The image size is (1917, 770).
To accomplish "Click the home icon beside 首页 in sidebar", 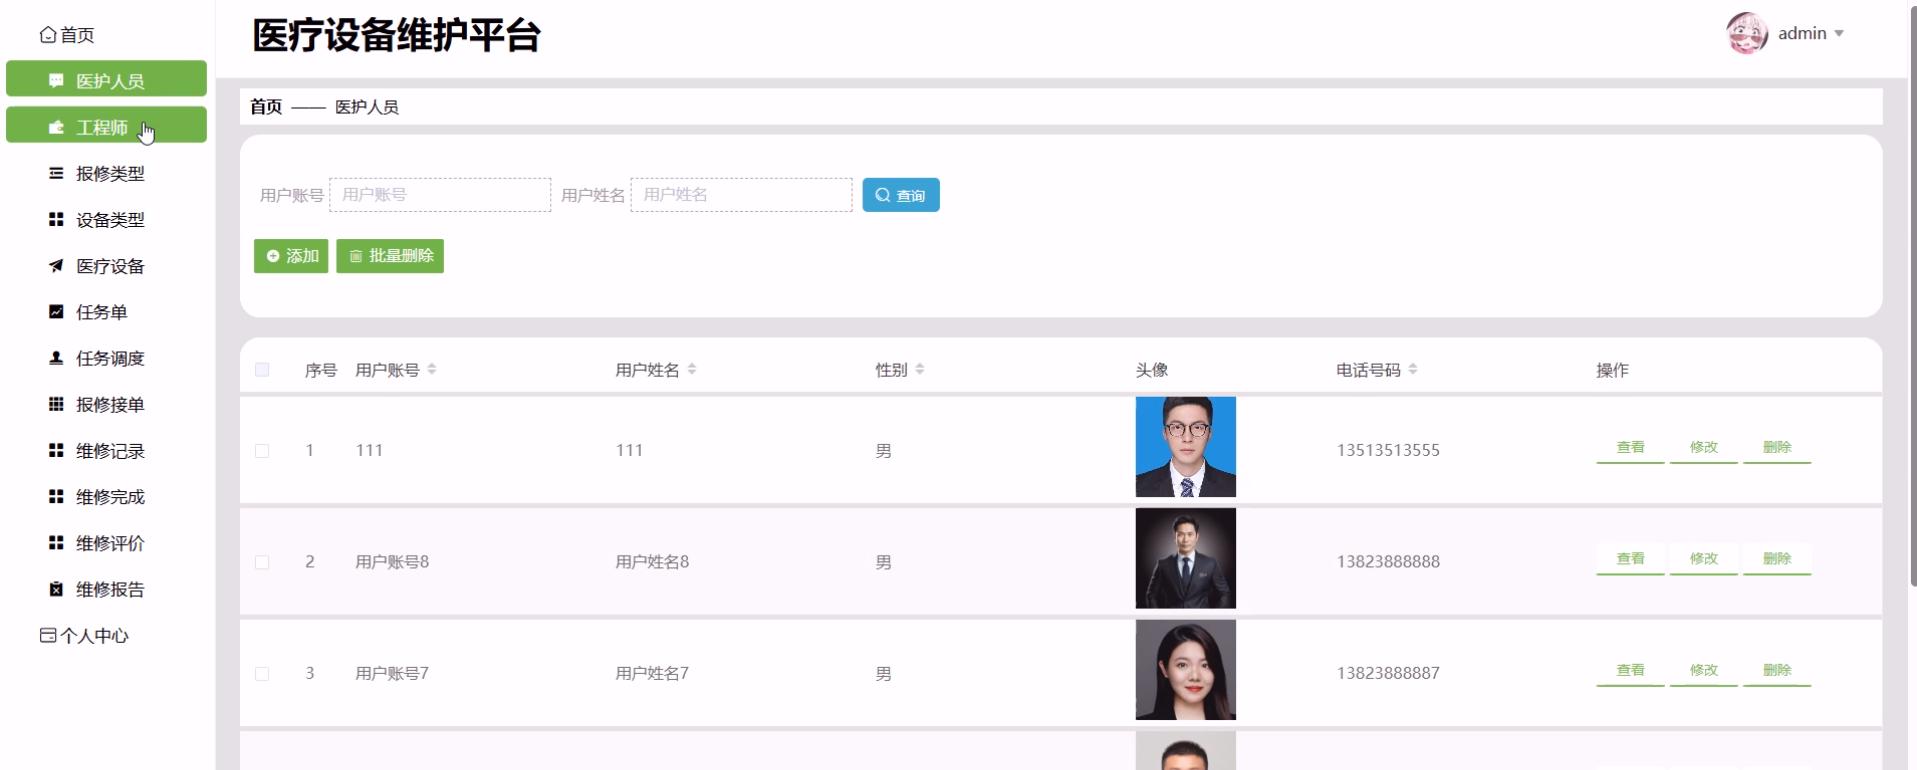I will pos(48,35).
